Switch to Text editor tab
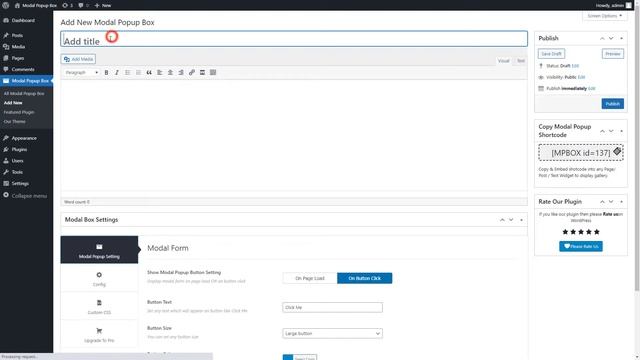The height and width of the screenshot is (360, 640). (520, 61)
